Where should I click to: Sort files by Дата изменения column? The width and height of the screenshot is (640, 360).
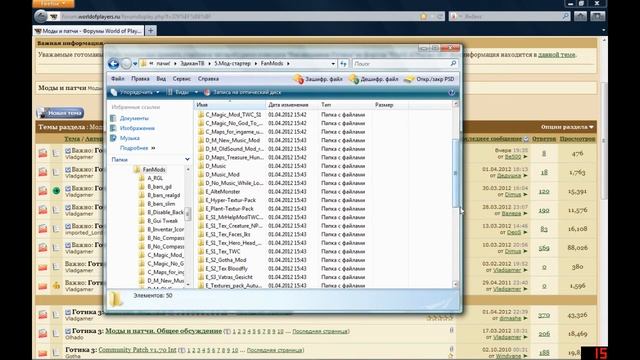click(292, 105)
